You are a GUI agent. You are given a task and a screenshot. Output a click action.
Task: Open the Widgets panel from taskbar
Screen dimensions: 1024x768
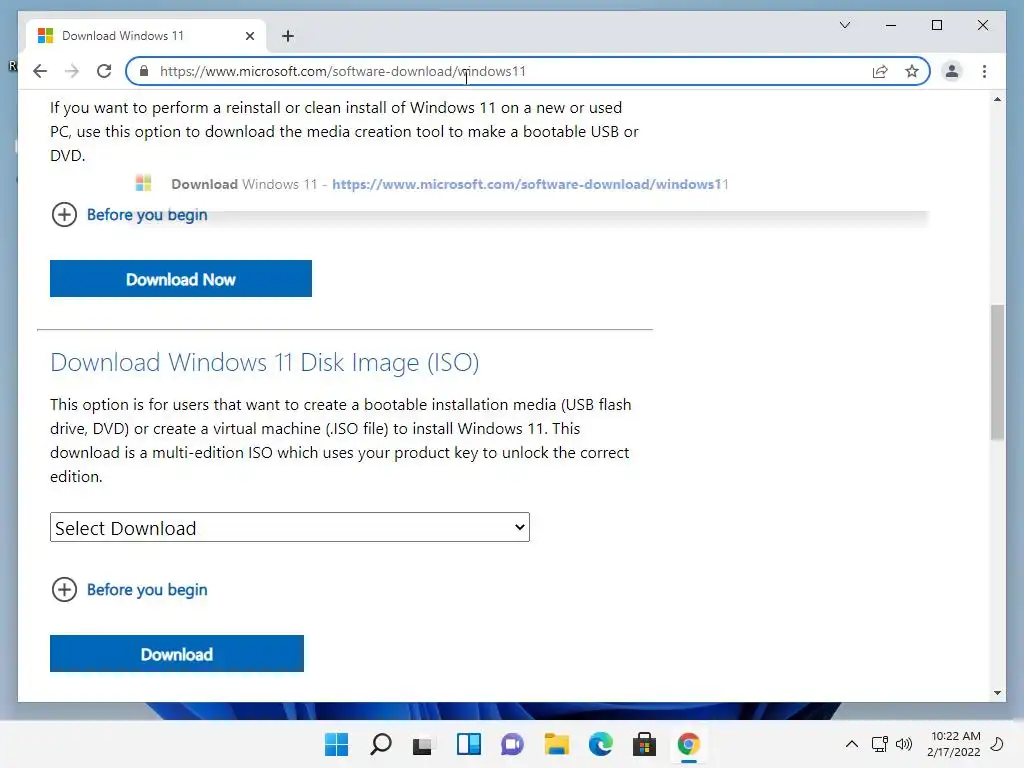(469, 744)
